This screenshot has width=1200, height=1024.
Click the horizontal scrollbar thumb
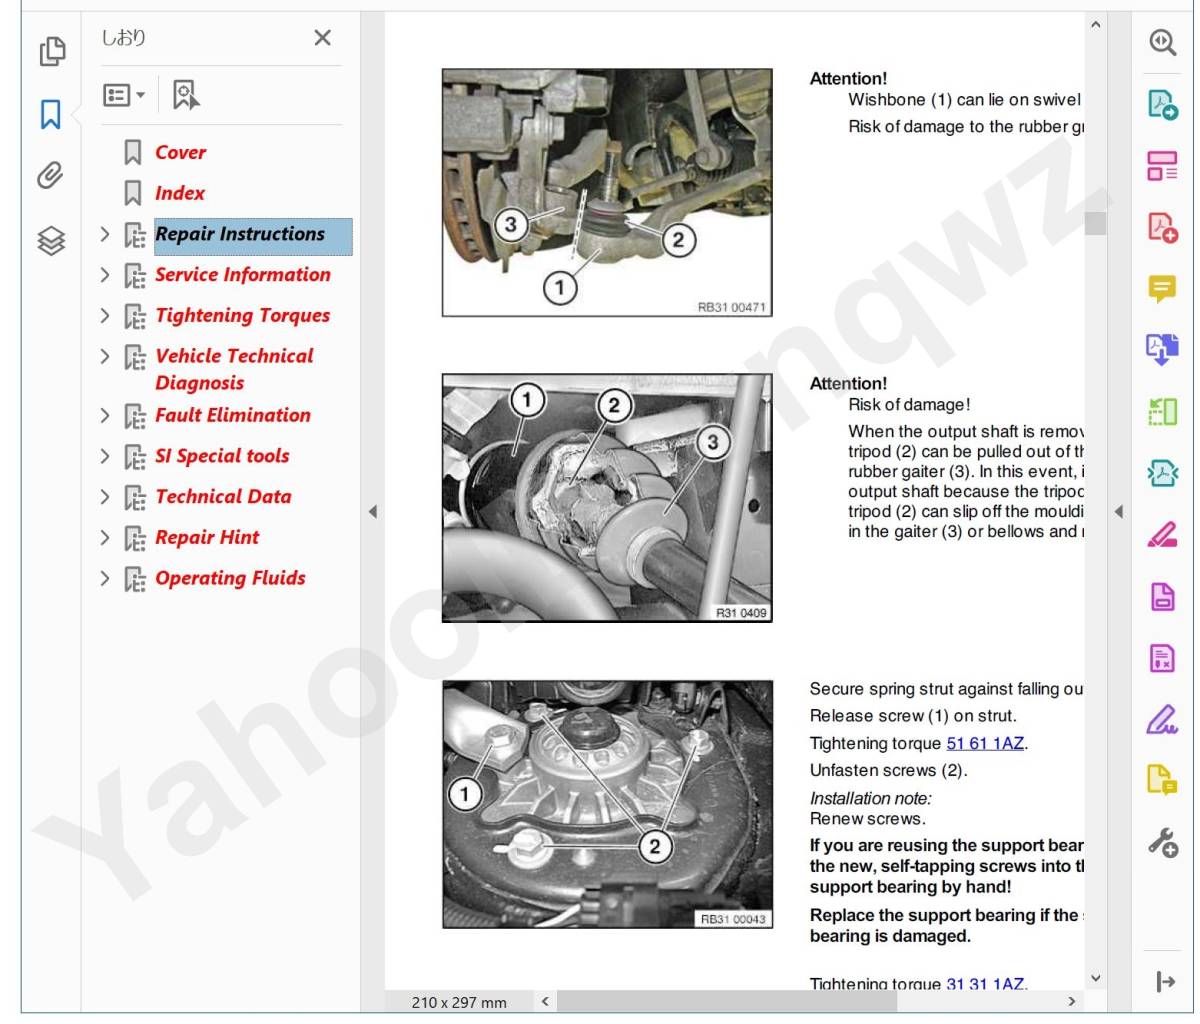[x=728, y=1001]
